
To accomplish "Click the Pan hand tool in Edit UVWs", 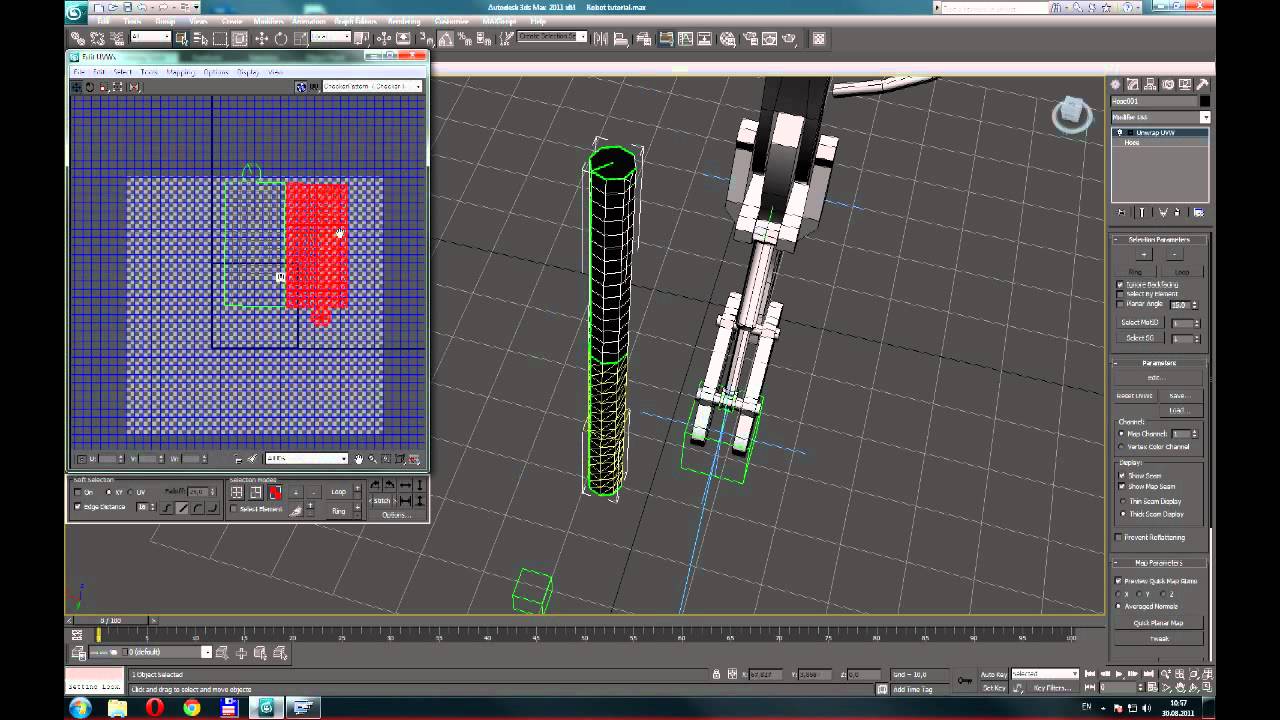I will pyautogui.click(x=359, y=459).
